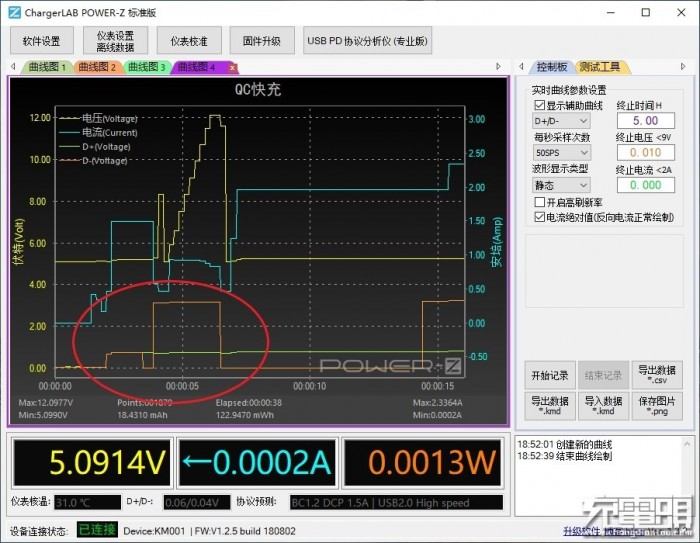Click 开始记录 start recording button
Image resolution: width=700 pixels, height=543 pixels.
[x=550, y=375]
